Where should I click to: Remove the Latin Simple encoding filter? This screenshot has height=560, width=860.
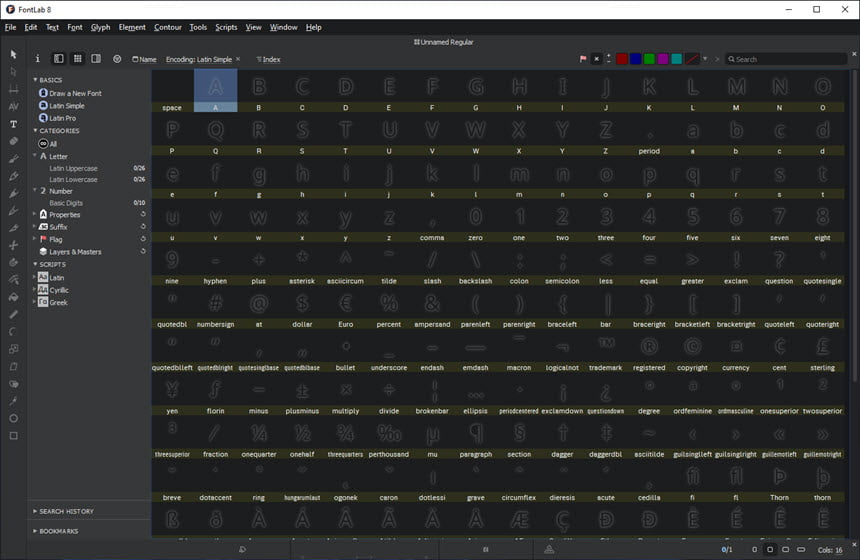coord(238,59)
